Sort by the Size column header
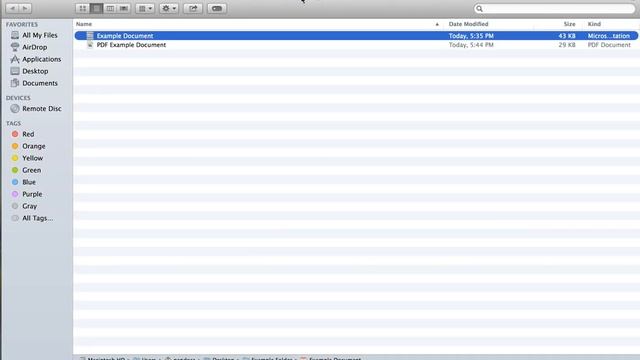The image size is (640, 360). tap(569, 24)
